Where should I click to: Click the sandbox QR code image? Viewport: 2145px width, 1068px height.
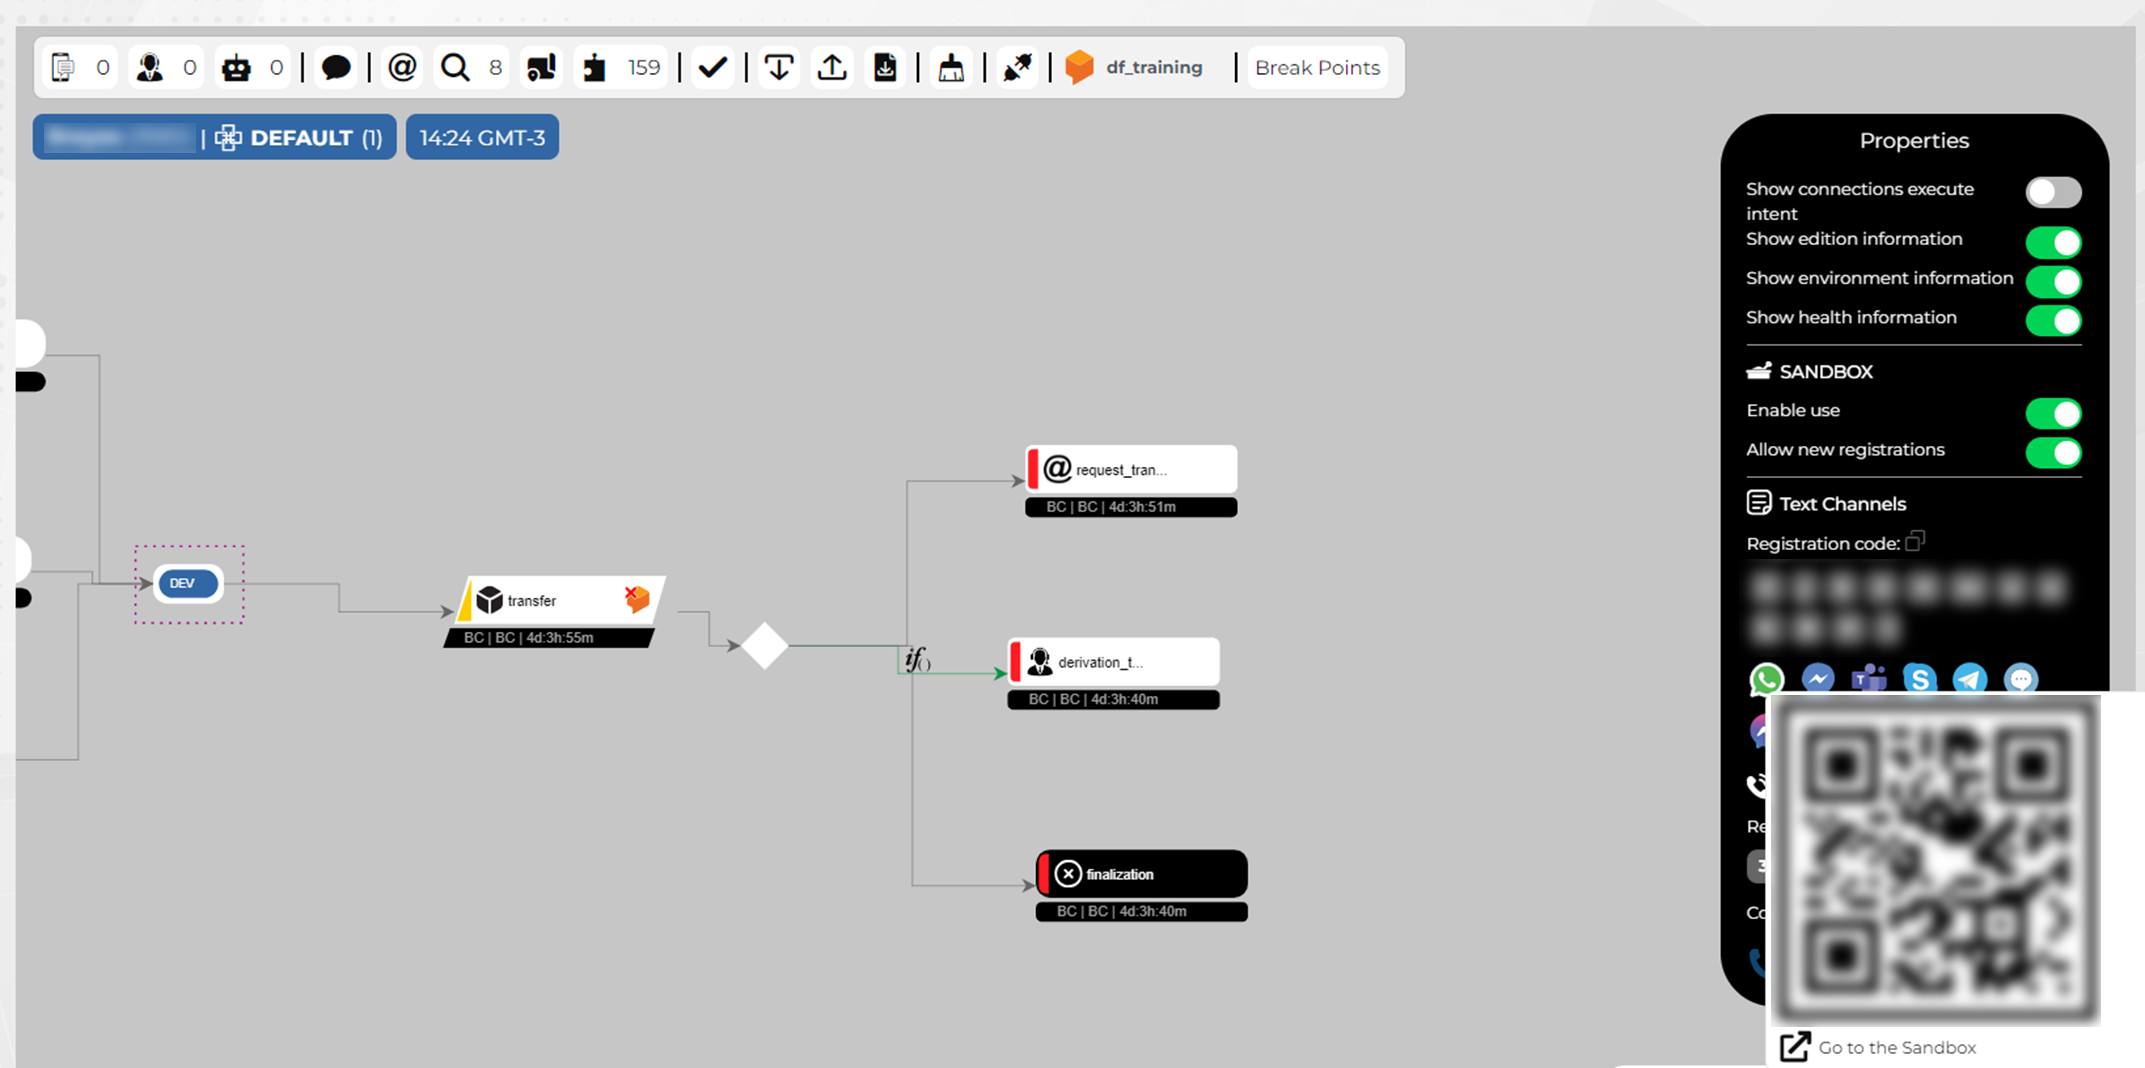pos(1936,860)
